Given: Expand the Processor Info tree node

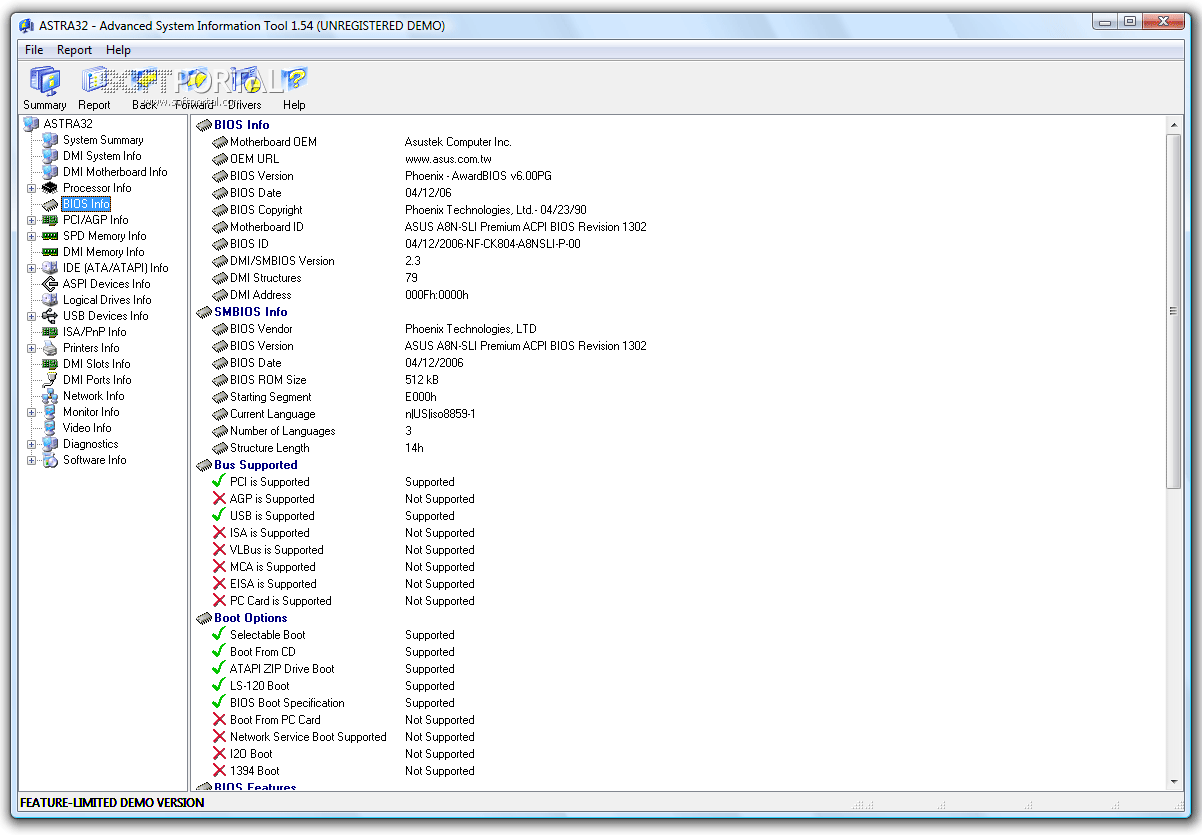Looking at the screenshot, I should coord(31,188).
